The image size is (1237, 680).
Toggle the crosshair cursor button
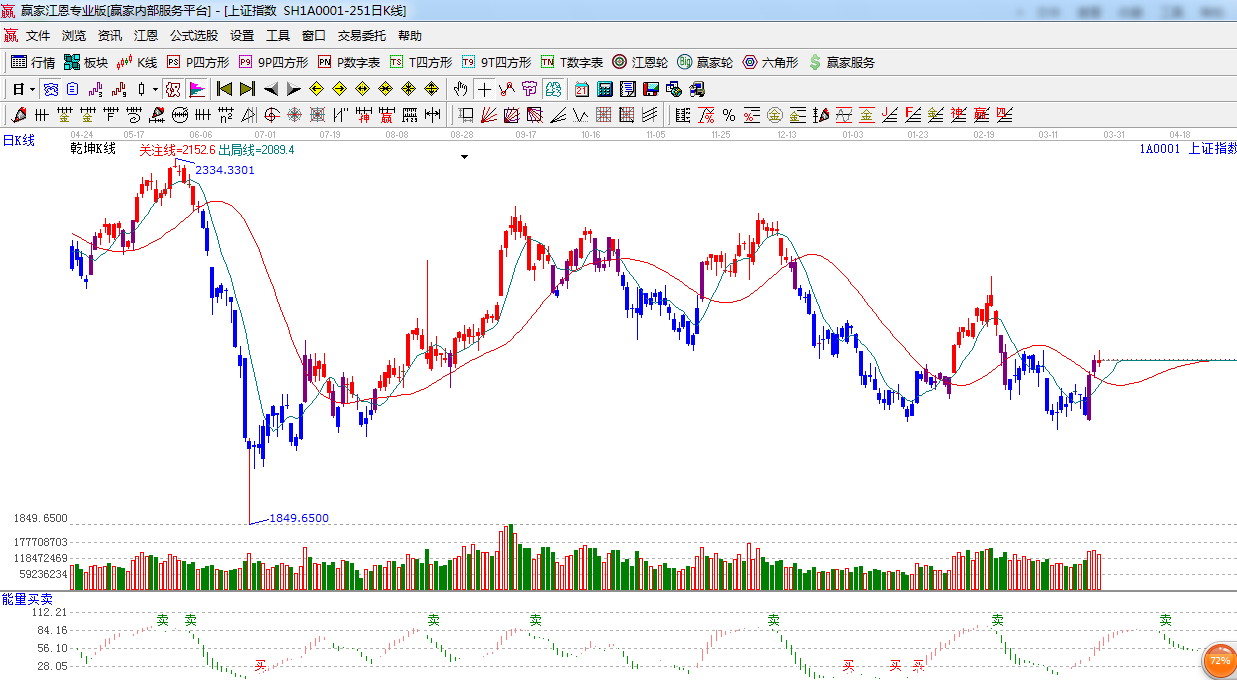click(484, 89)
